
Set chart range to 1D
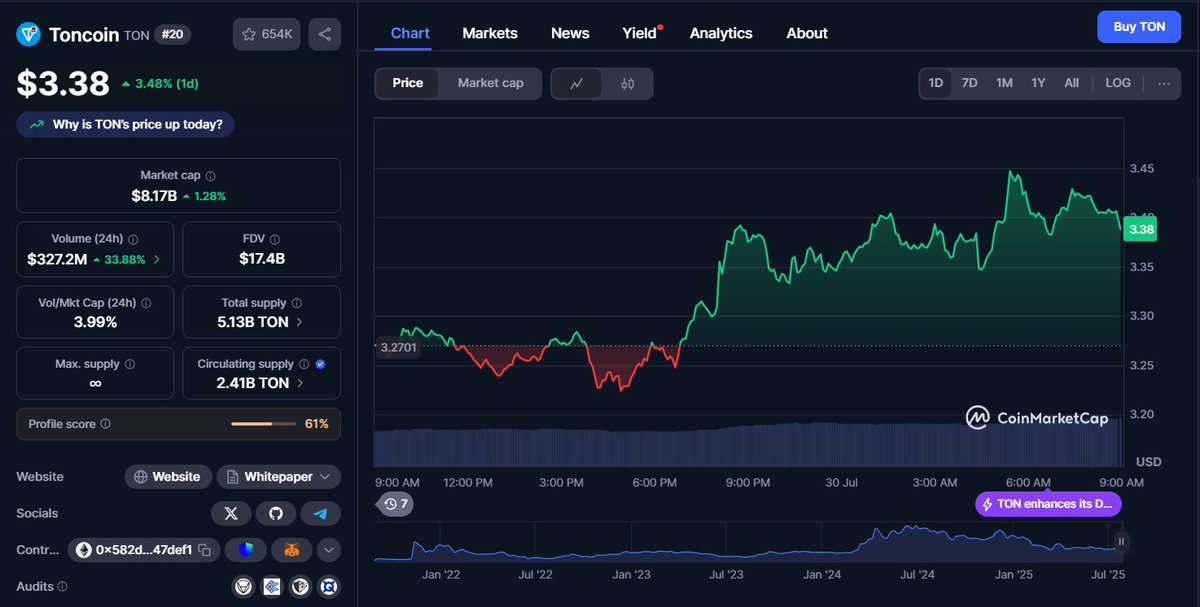click(x=936, y=83)
